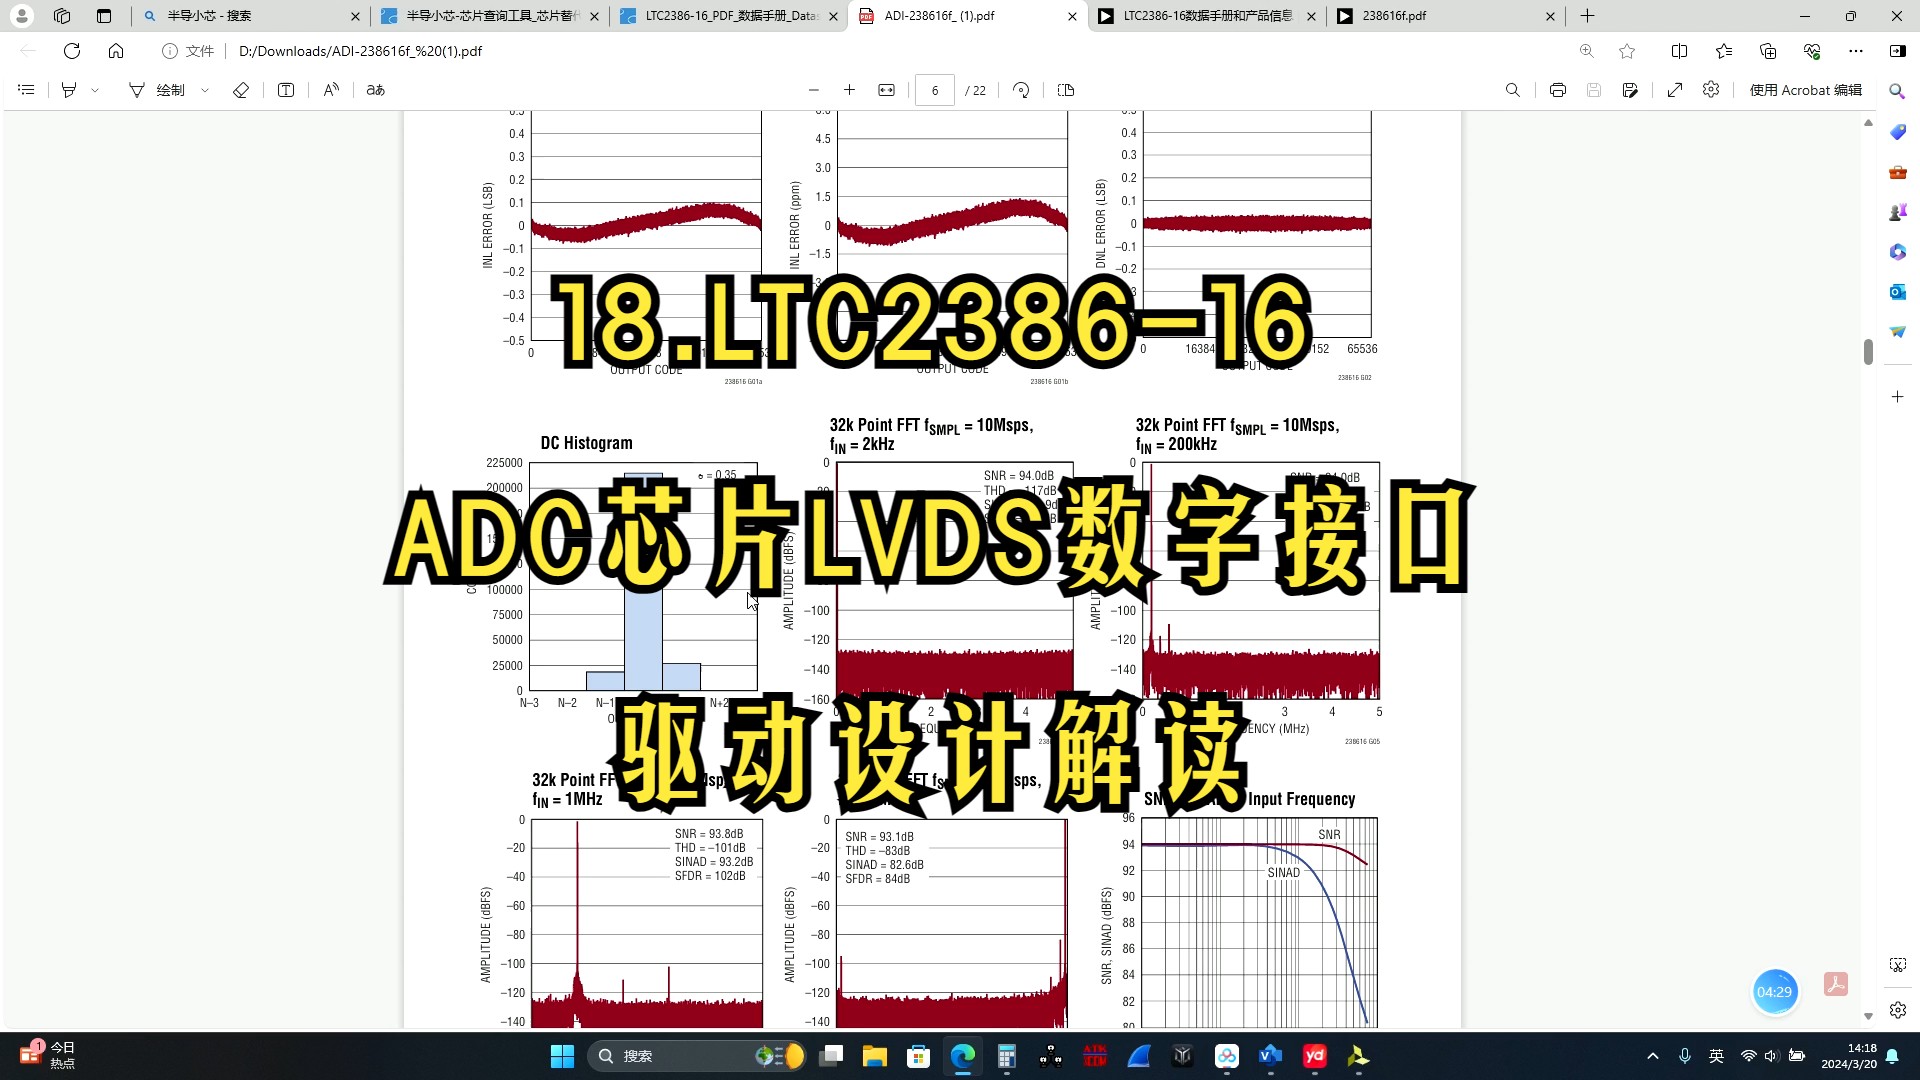Image resolution: width=1920 pixels, height=1080 pixels.
Task: Click the 04:29 timer bubble
Action: pos(1775,992)
